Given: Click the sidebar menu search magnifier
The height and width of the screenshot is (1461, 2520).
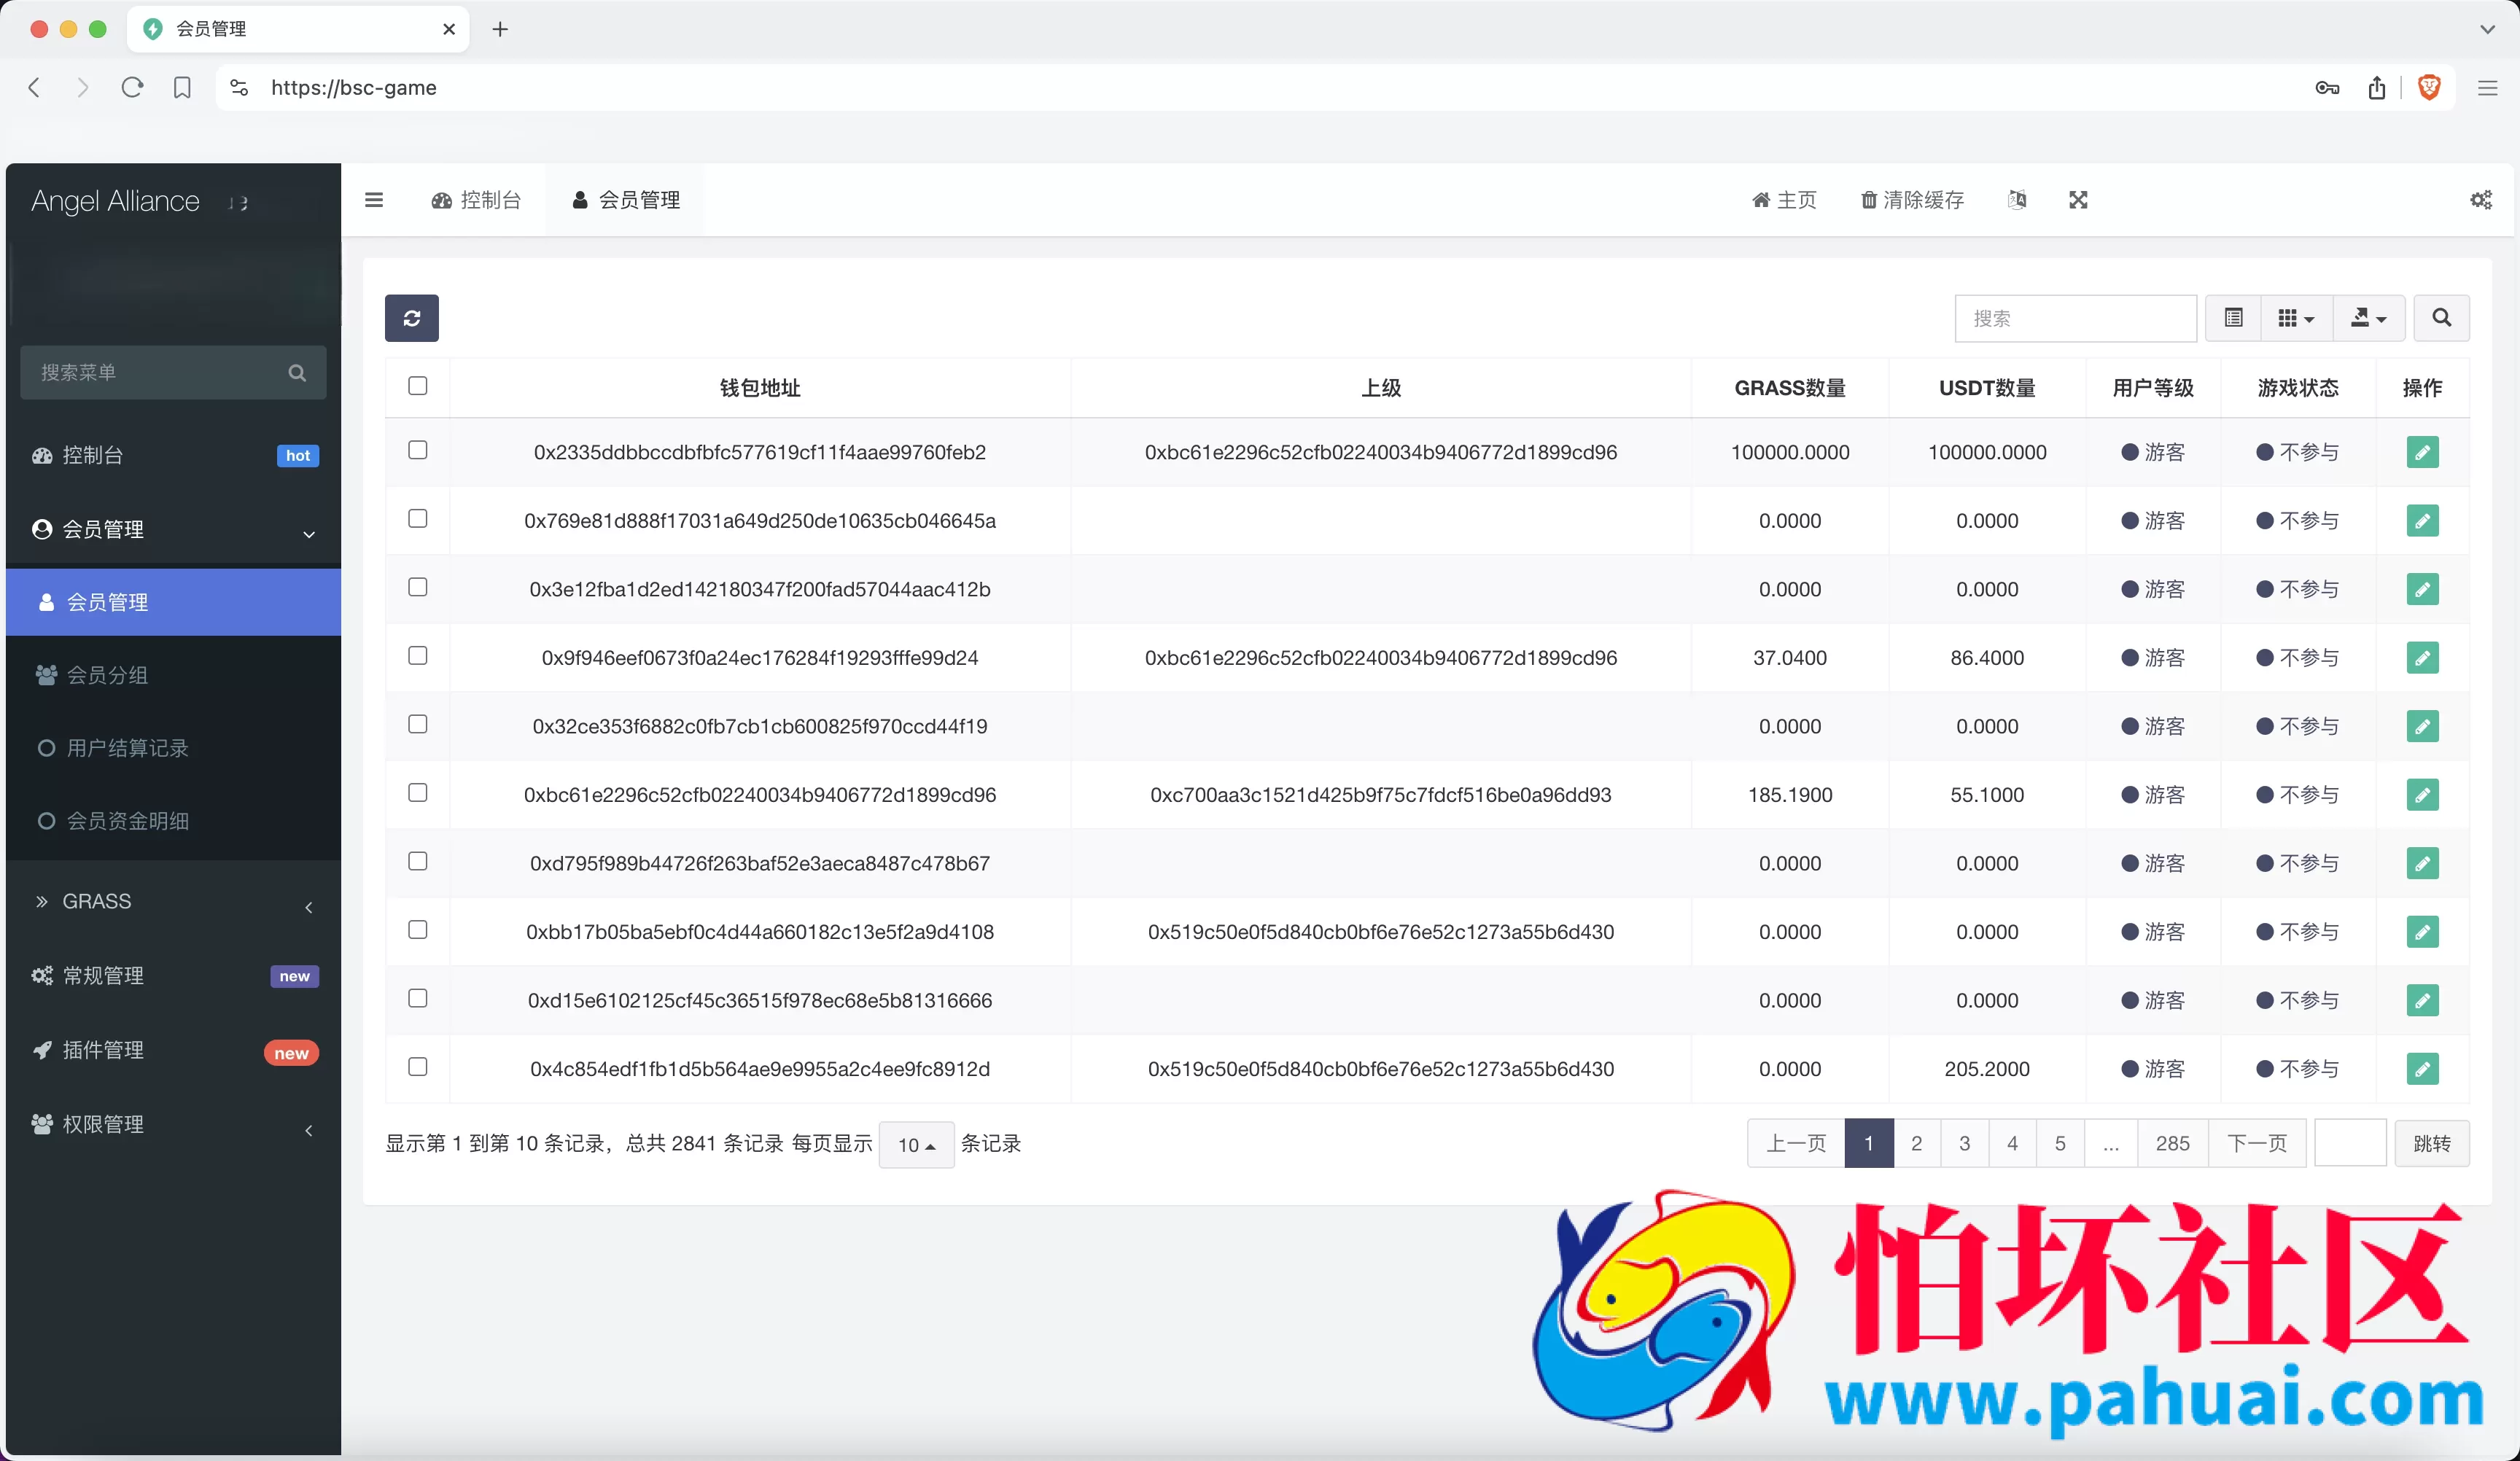Looking at the screenshot, I should (x=297, y=372).
